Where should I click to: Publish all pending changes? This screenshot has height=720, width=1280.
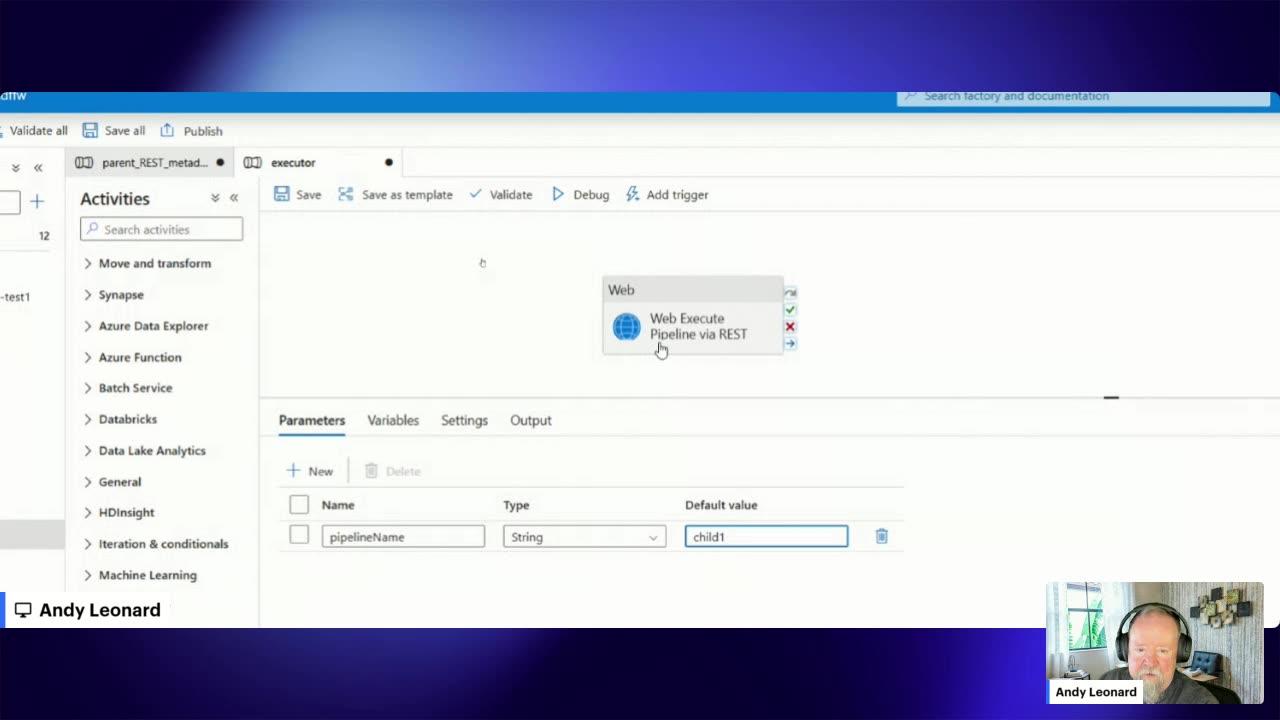[x=191, y=131]
